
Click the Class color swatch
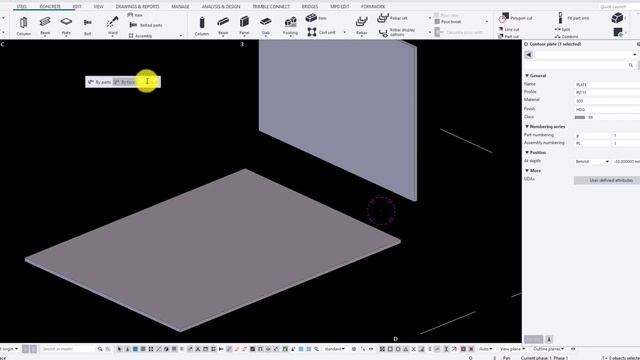point(580,117)
